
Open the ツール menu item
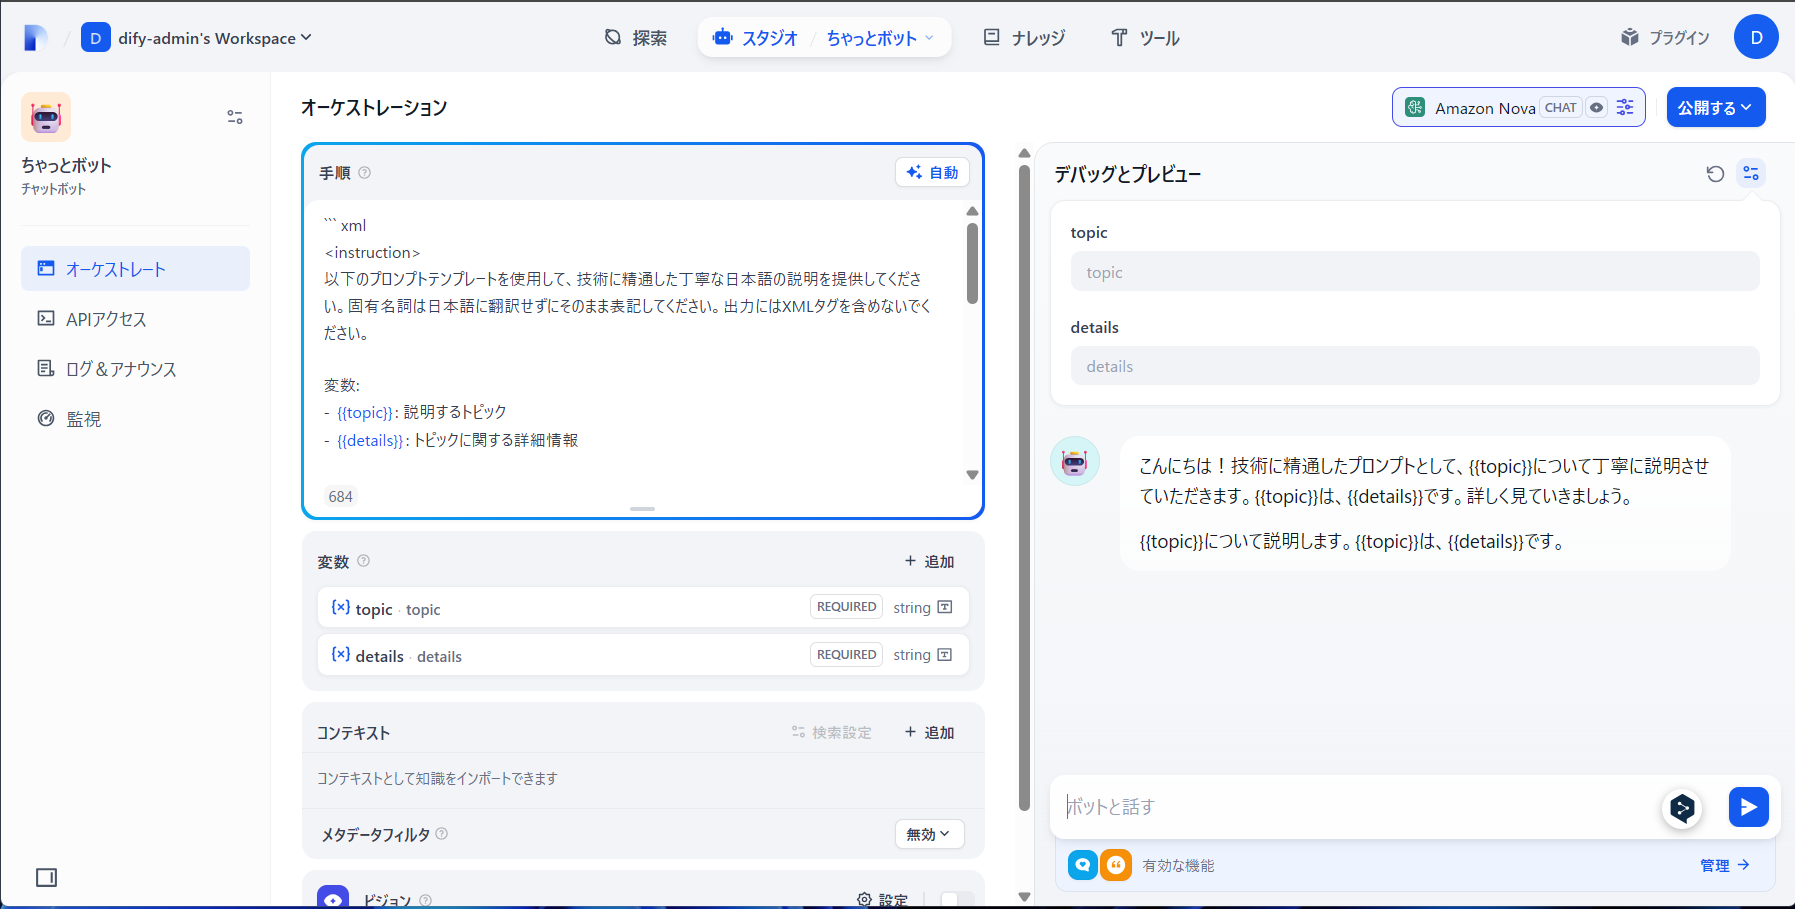(1145, 38)
